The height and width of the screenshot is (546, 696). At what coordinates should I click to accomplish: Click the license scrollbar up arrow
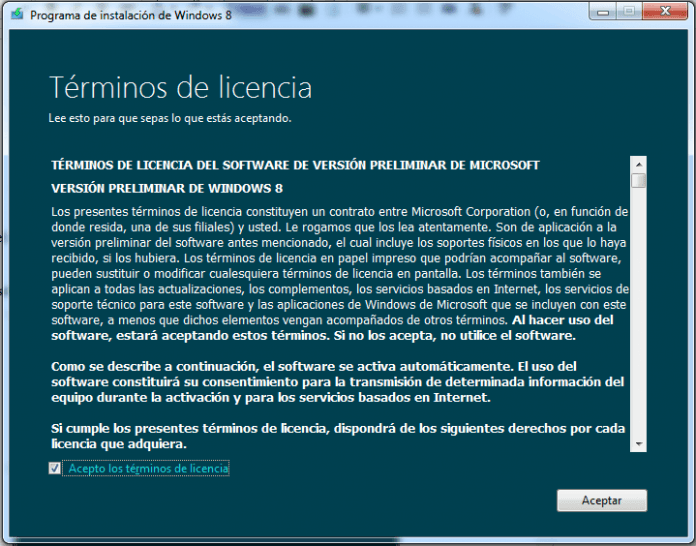[x=638, y=165]
